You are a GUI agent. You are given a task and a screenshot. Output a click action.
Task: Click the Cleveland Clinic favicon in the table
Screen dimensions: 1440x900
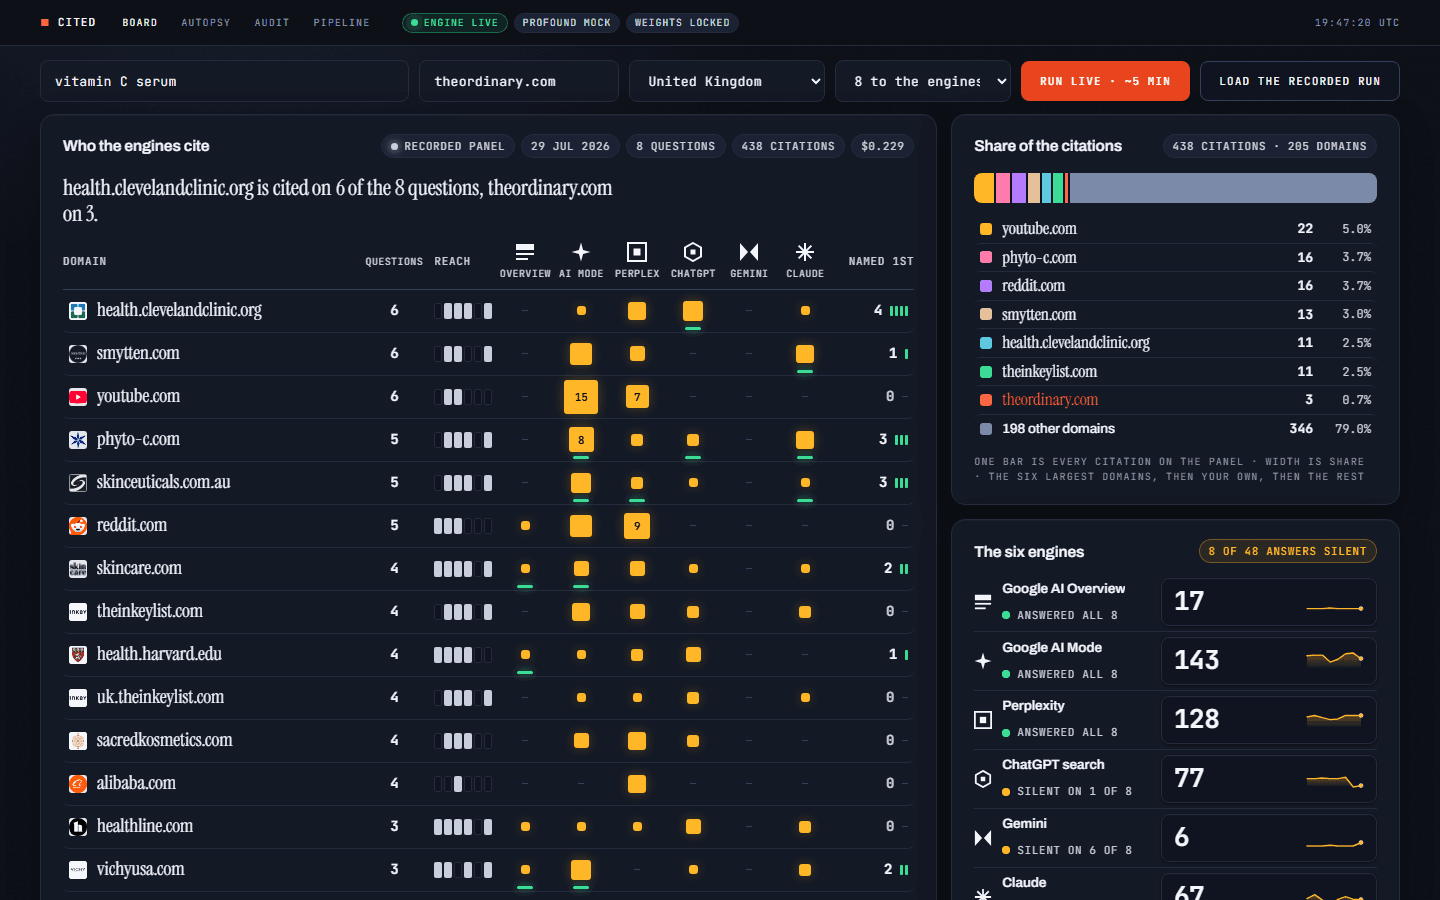tap(78, 311)
